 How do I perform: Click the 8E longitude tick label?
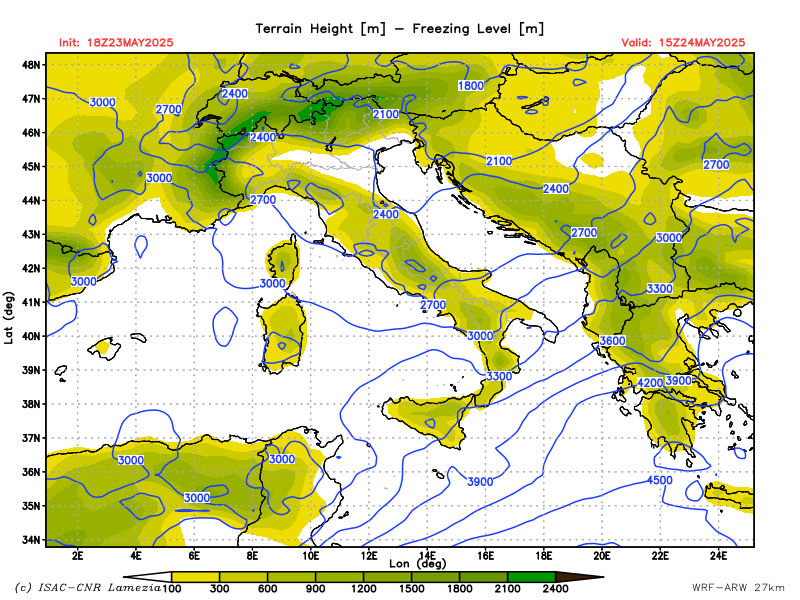pyautogui.click(x=252, y=555)
